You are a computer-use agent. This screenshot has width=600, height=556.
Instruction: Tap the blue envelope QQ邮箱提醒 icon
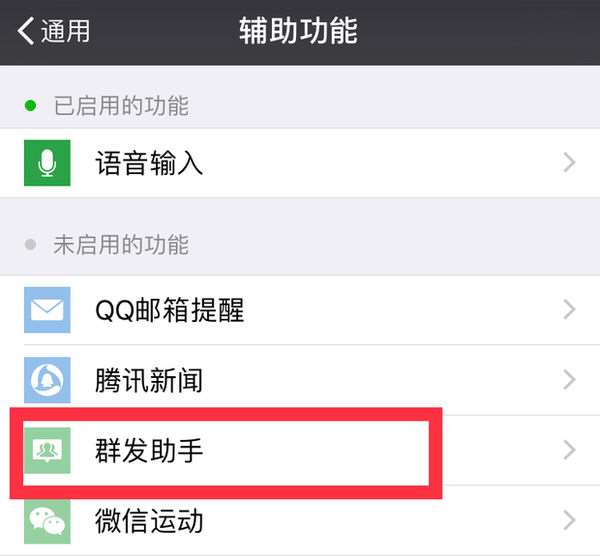tap(47, 310)
